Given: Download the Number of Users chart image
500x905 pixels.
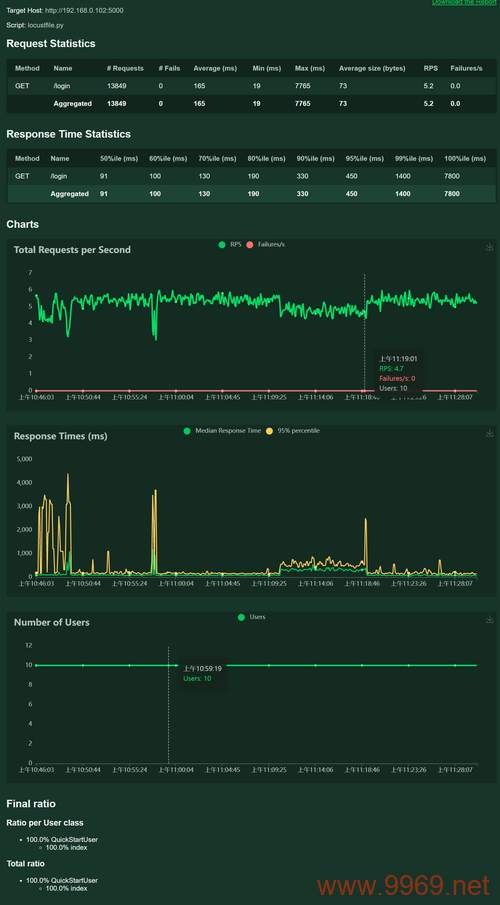Looking at the screenshot, I should 490,619.
